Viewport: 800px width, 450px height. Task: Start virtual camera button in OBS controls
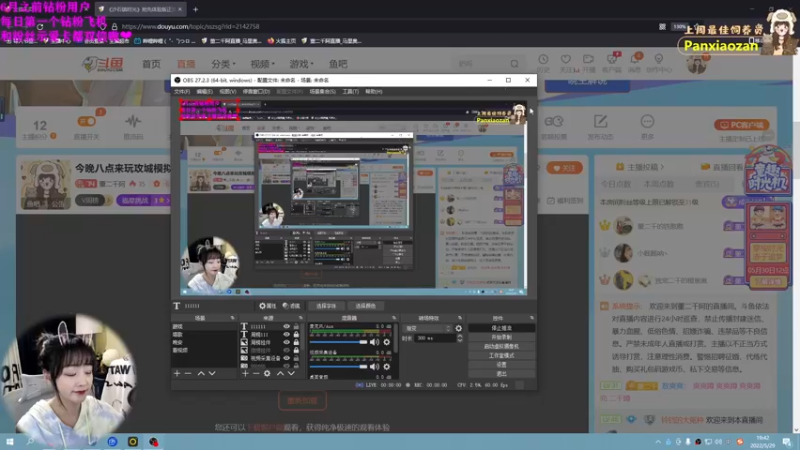click(x=502, y=346)
